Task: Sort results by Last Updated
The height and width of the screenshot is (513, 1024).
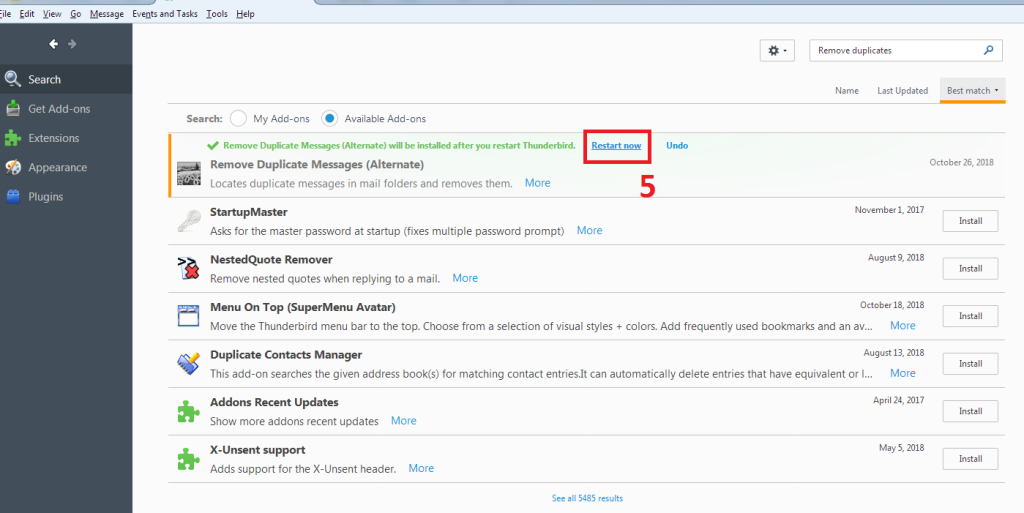Action: pyautogui.click(x=903, y=91)
